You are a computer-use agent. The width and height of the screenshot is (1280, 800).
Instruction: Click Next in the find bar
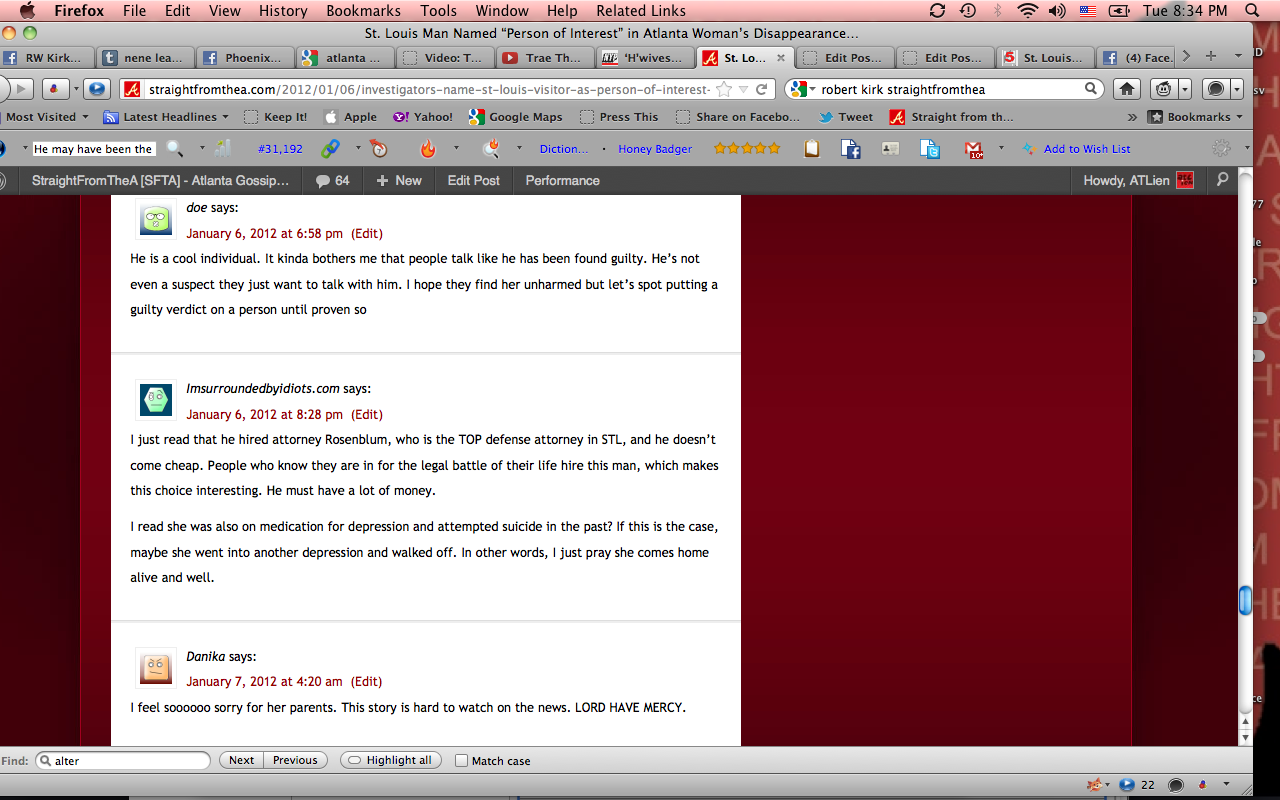coord(241,761)
